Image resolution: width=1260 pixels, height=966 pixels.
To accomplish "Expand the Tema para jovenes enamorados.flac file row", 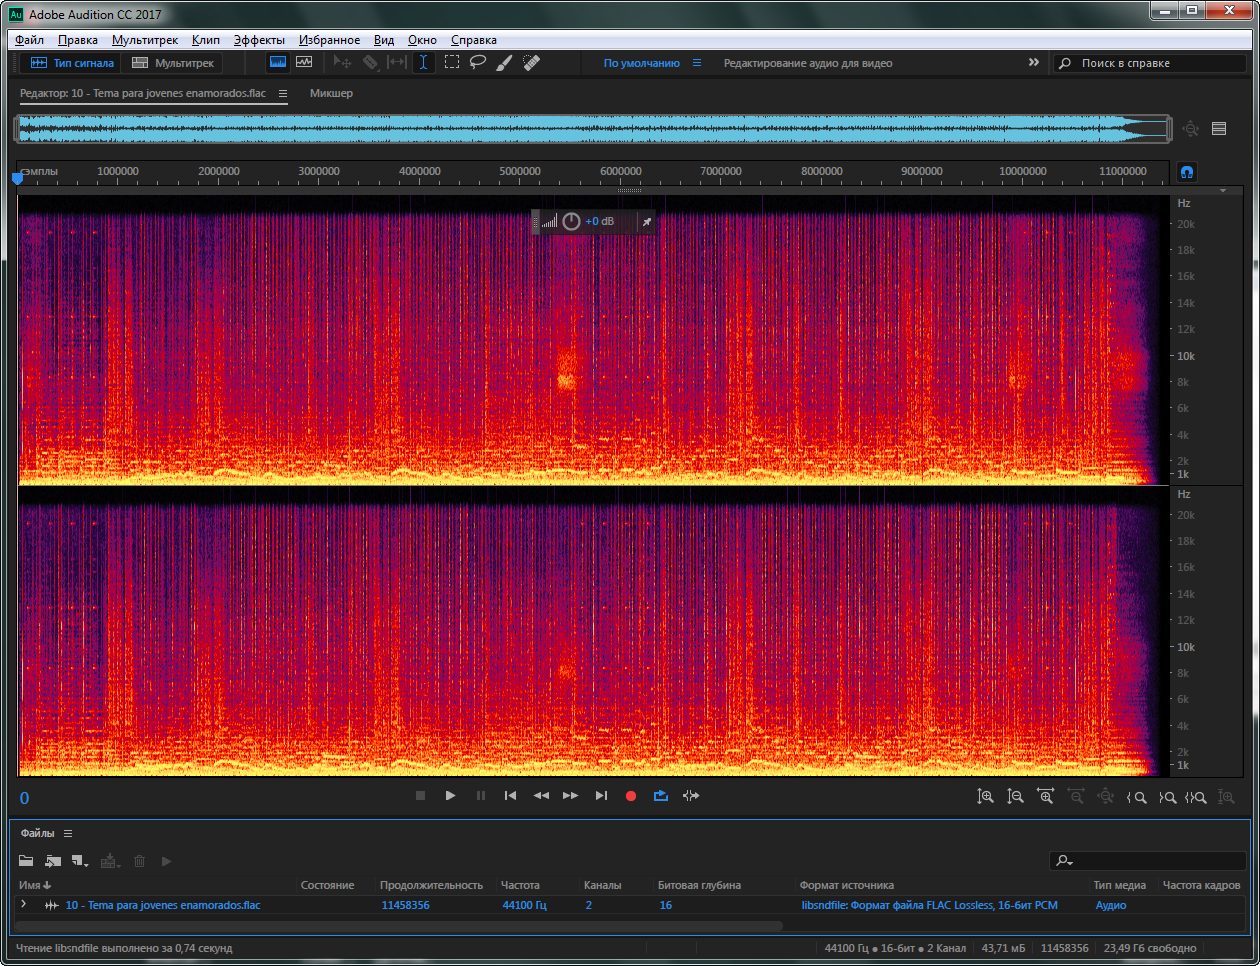I will (24, 904).
